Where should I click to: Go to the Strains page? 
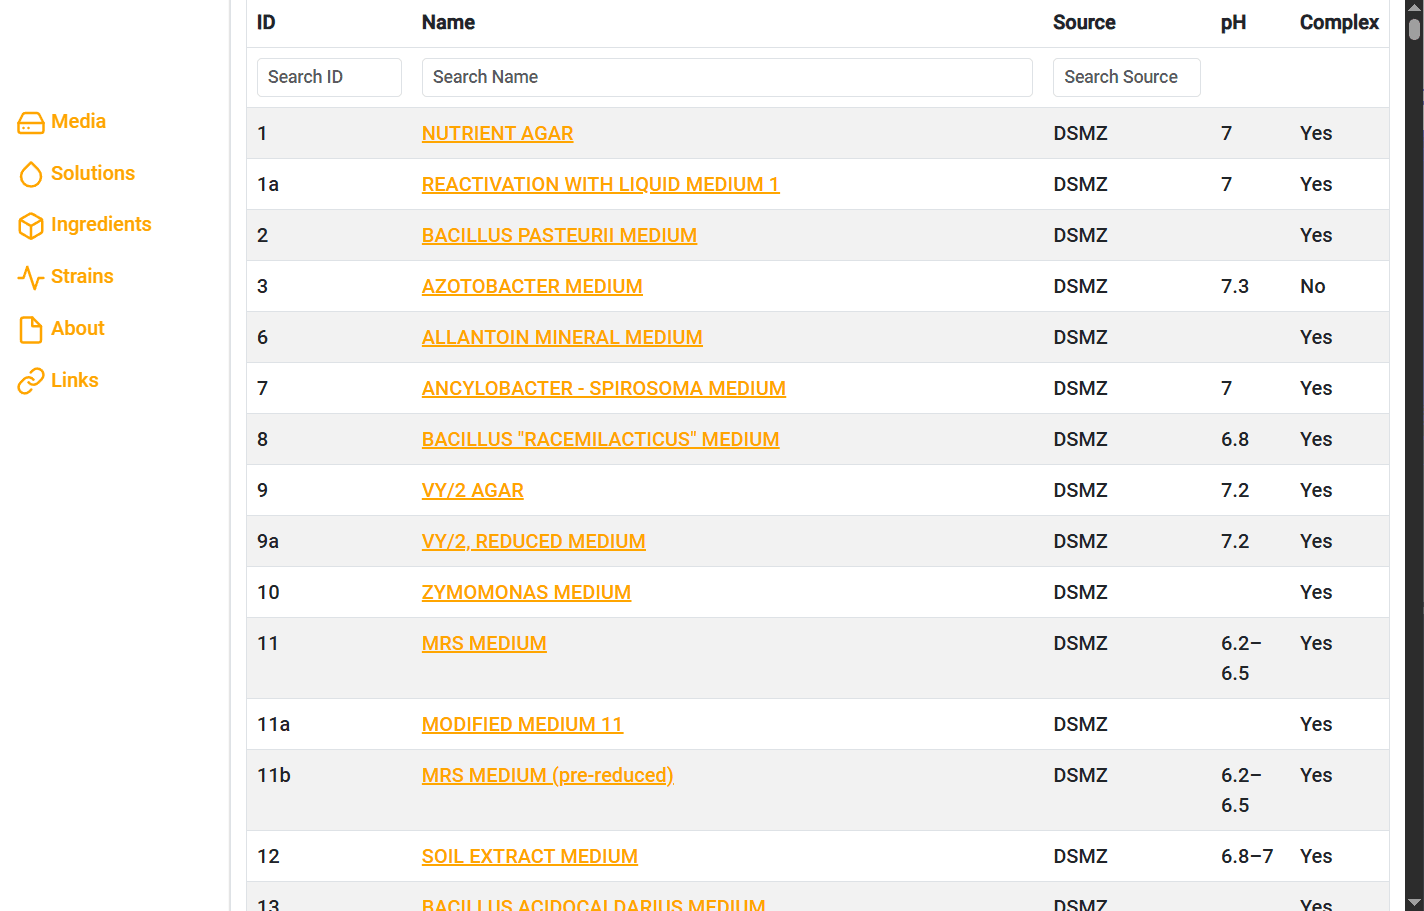point(82,276)
